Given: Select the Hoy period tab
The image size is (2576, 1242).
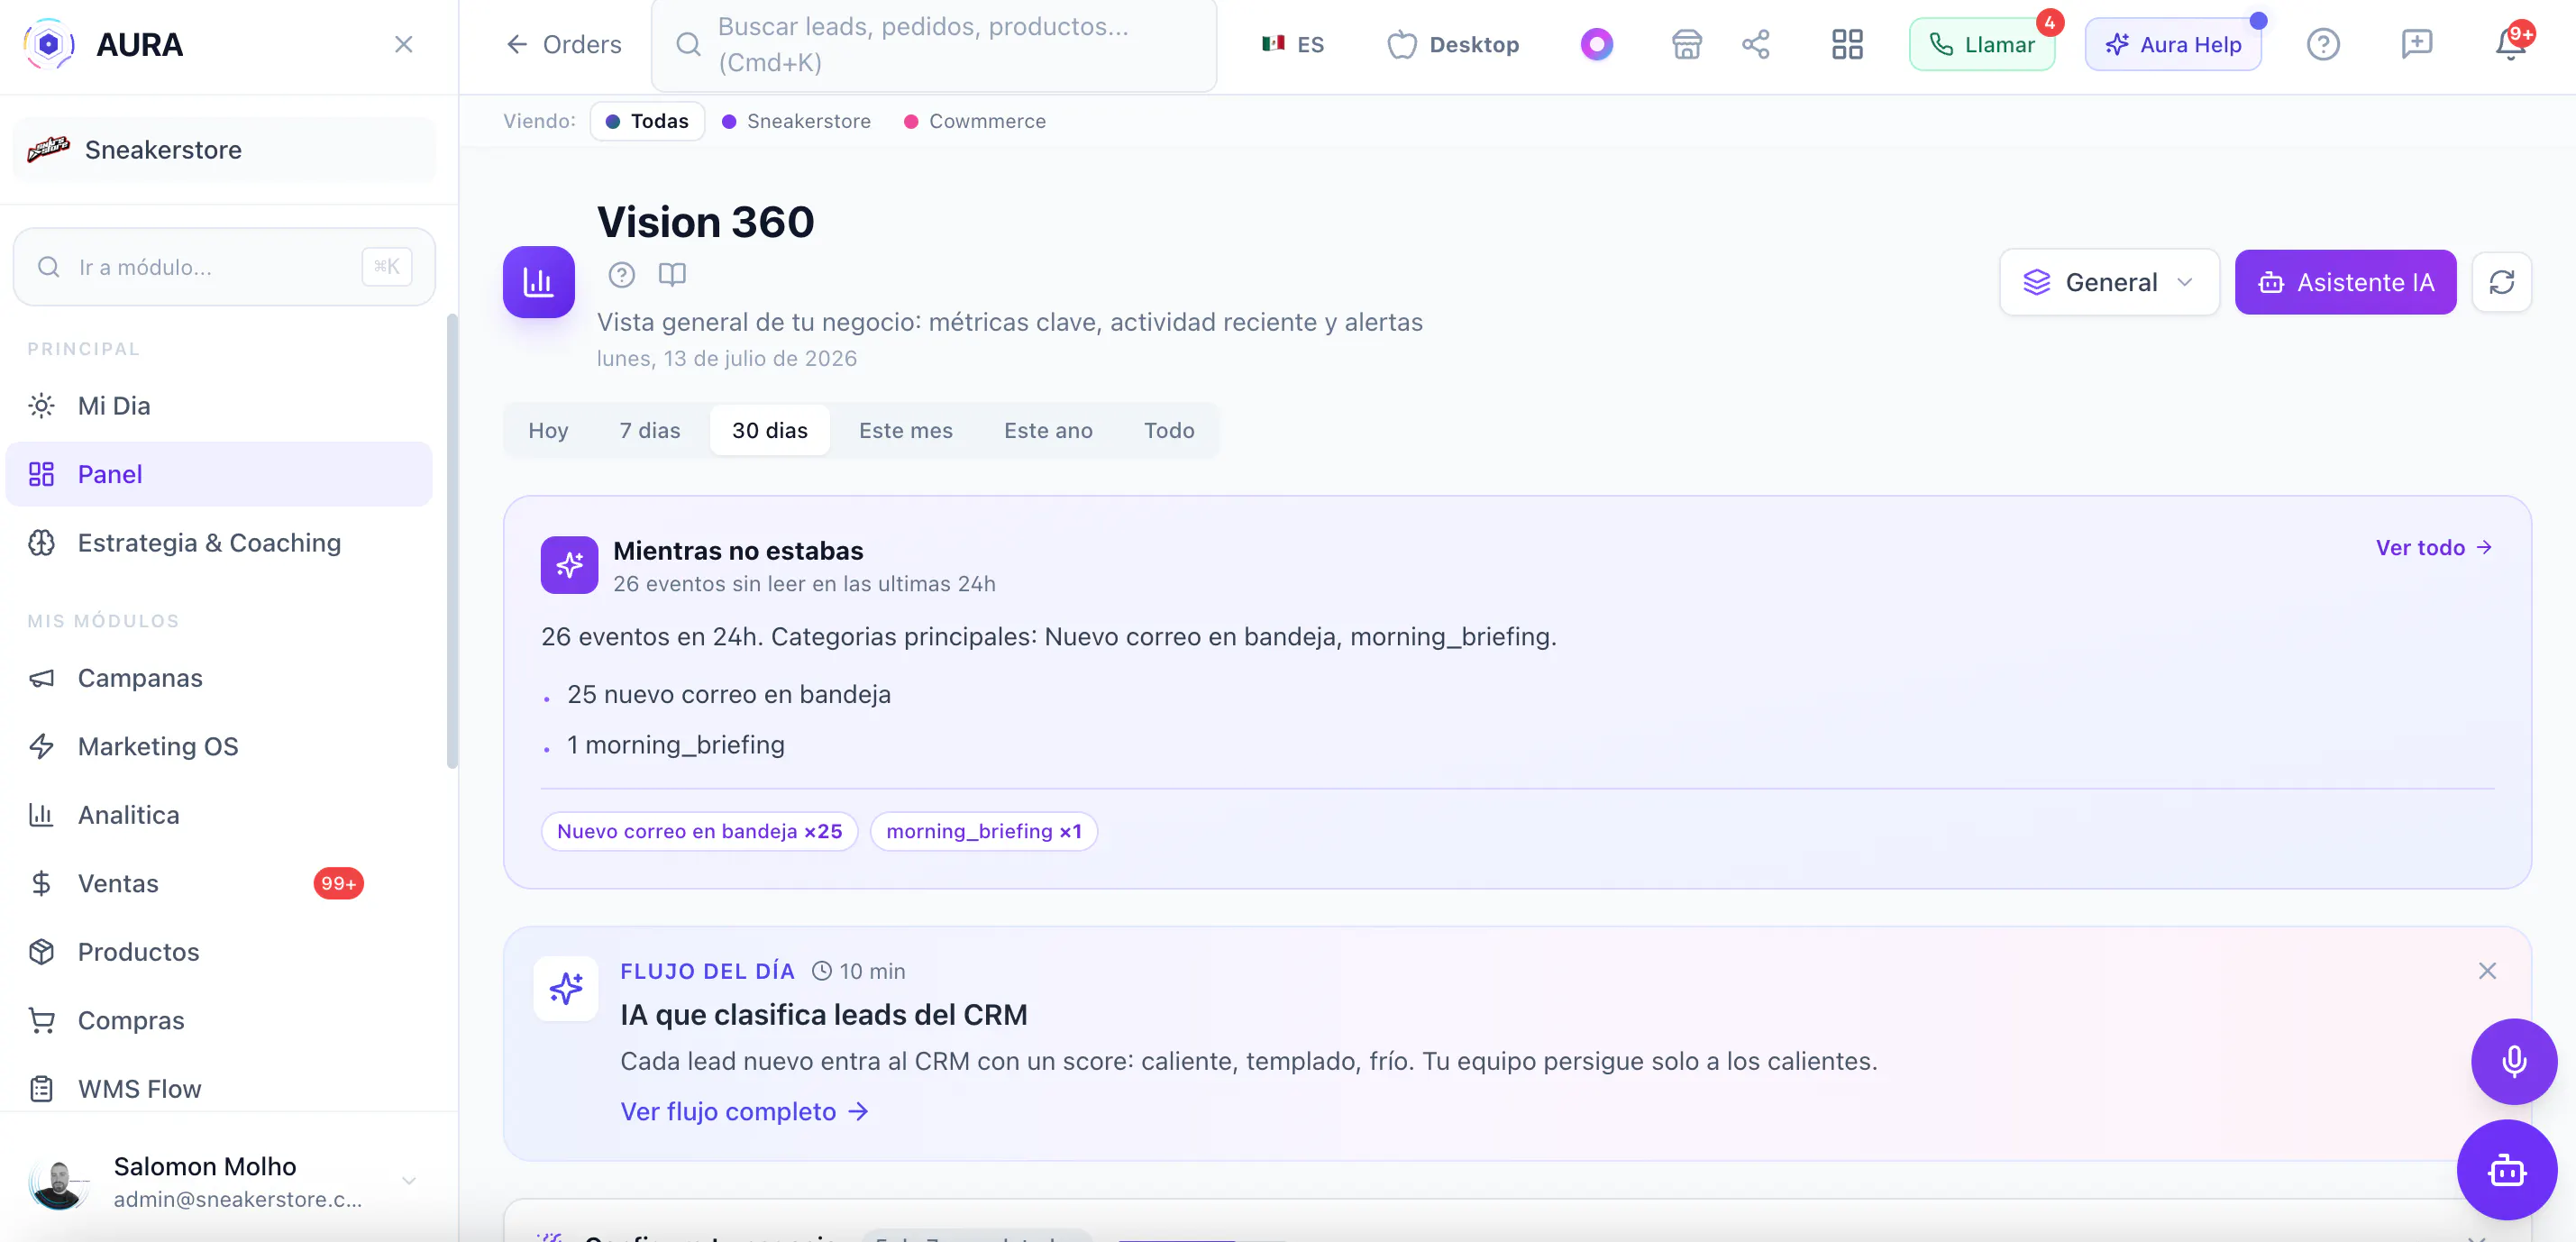Looking at the screenshot, I should tap(548, 430).
